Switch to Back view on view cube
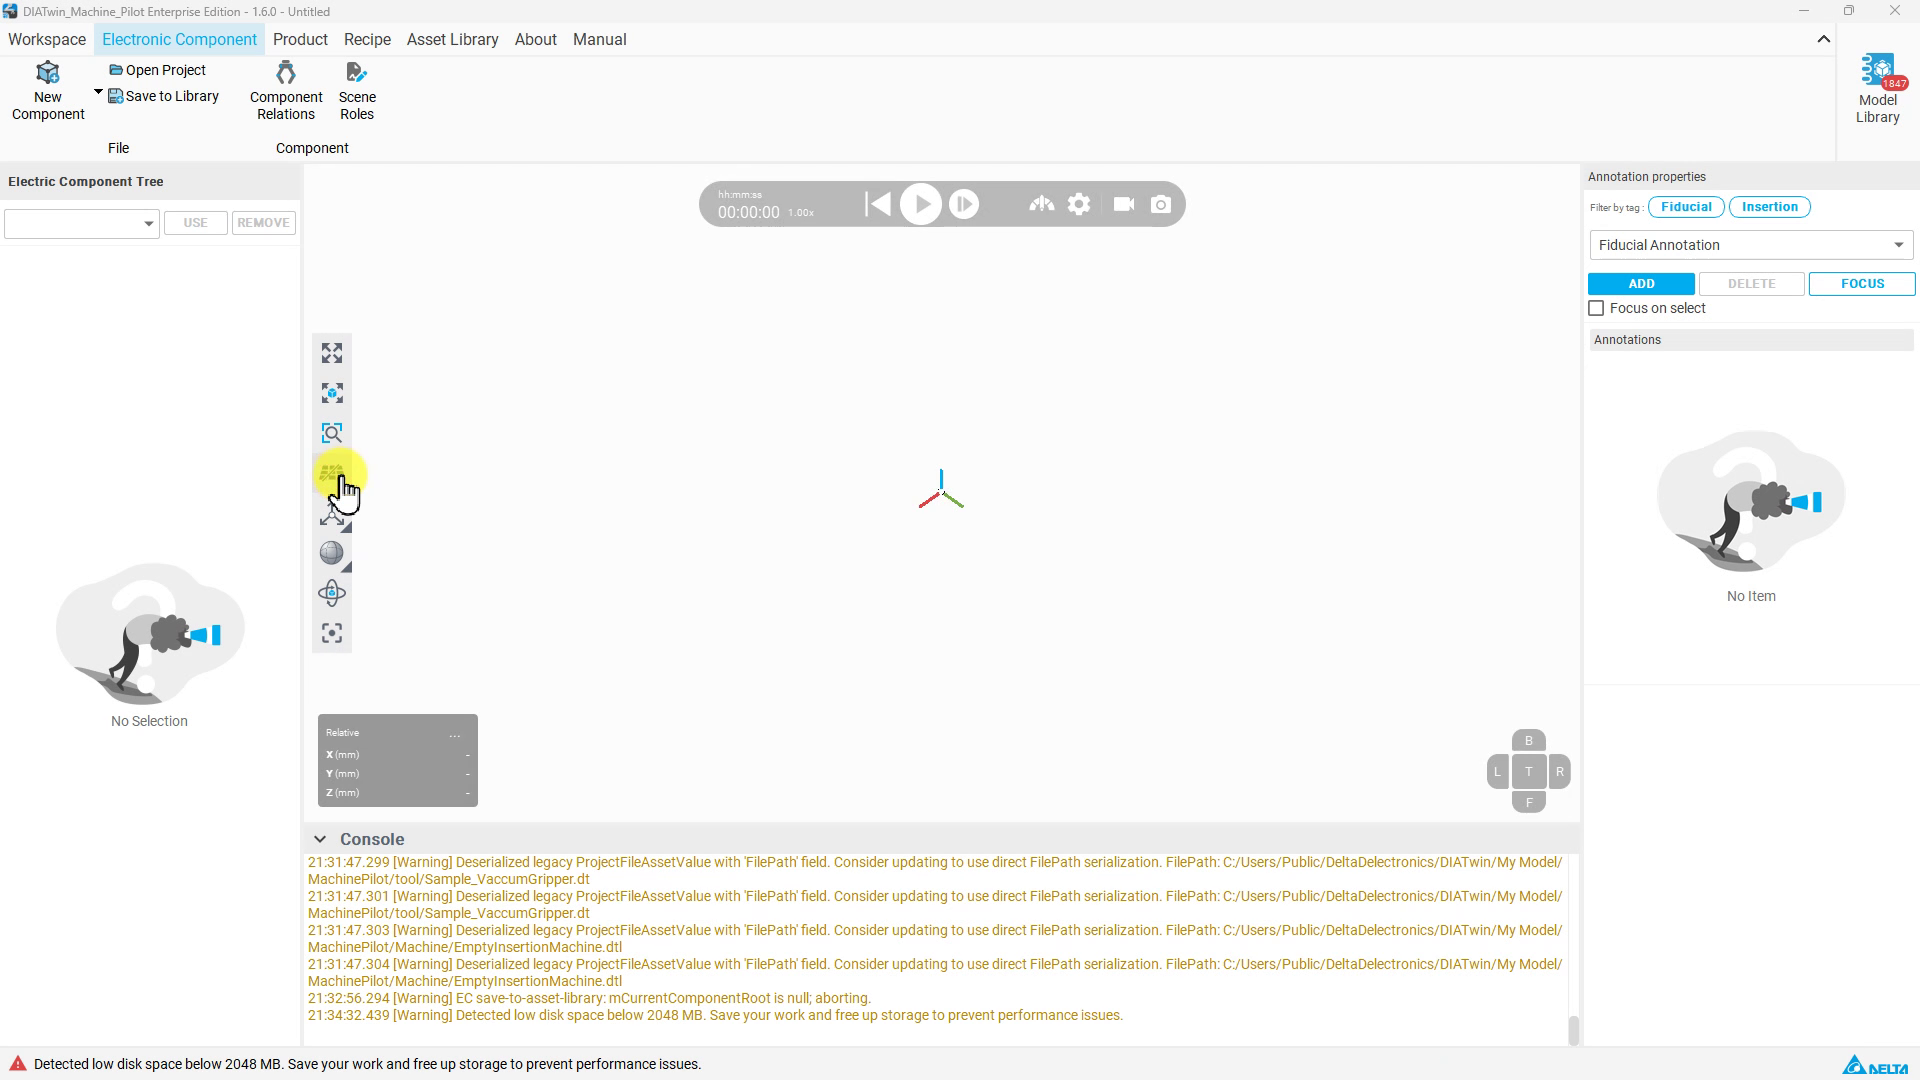Image resolution: width=1920 pixels, height=1080 pixels. pyautogui.click(x=1528, y=741)
